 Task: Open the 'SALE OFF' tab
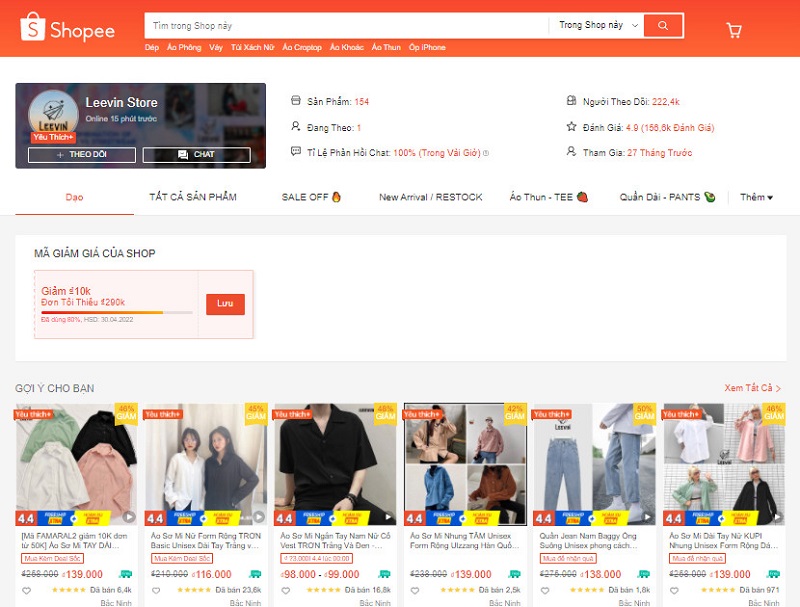click(311, 197)
